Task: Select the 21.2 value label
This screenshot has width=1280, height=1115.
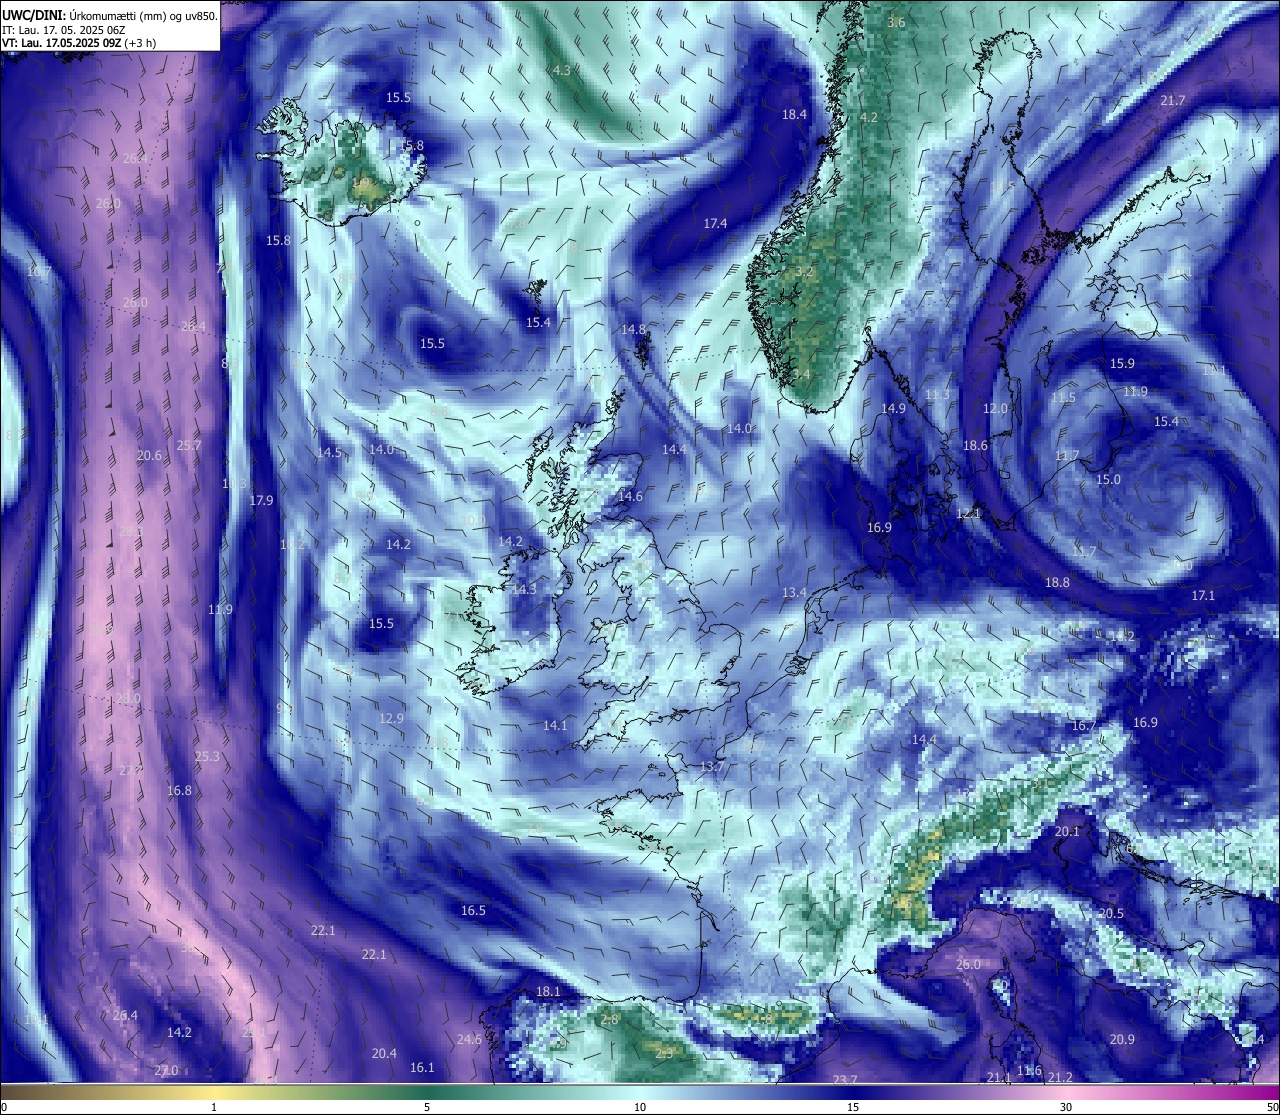Action: [x=1060, y=1077]
